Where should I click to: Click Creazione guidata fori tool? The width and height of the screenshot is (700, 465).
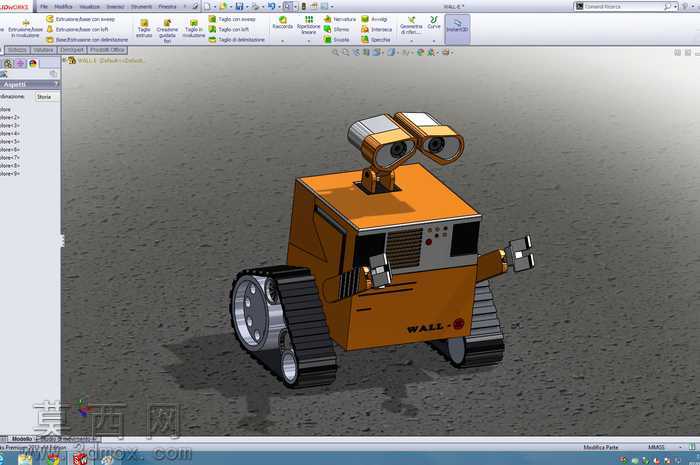pyautogui.click(x=167, y=30)
